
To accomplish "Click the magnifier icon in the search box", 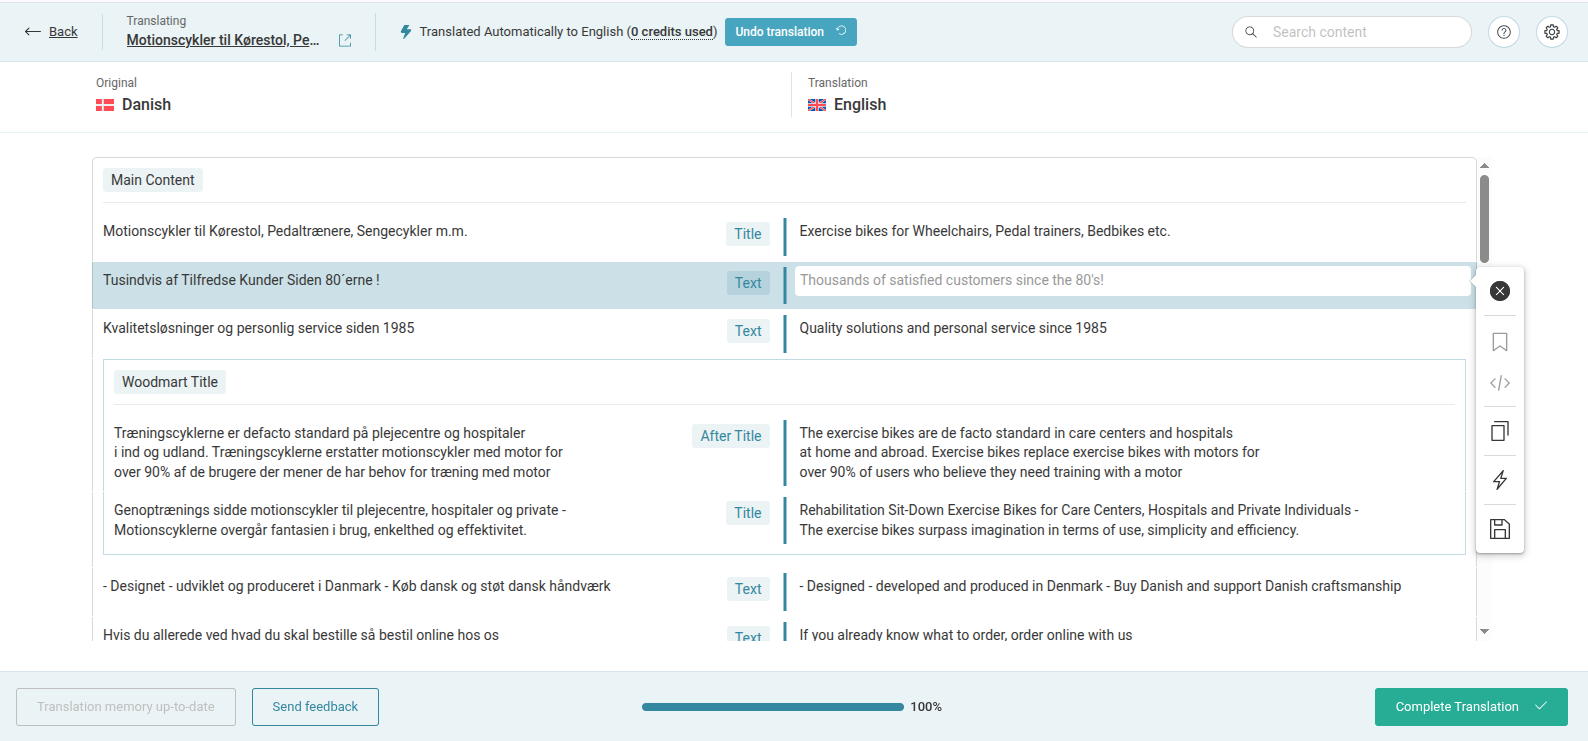I will click(1251, 32).
